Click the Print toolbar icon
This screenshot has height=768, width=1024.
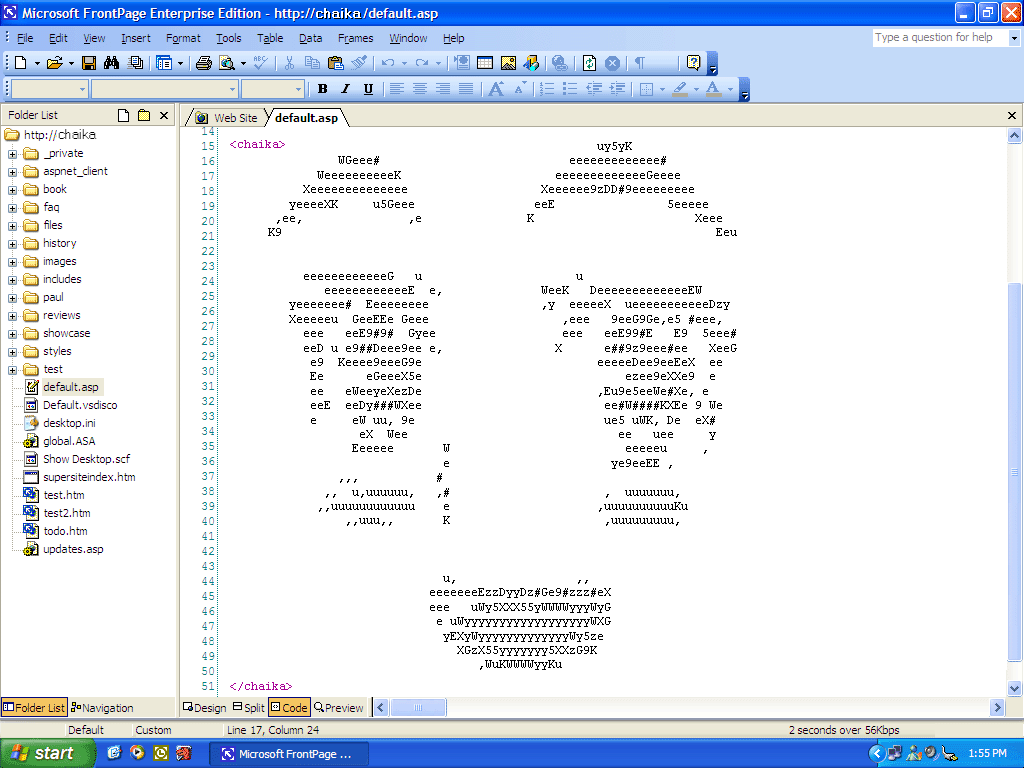tap(204, 63)
